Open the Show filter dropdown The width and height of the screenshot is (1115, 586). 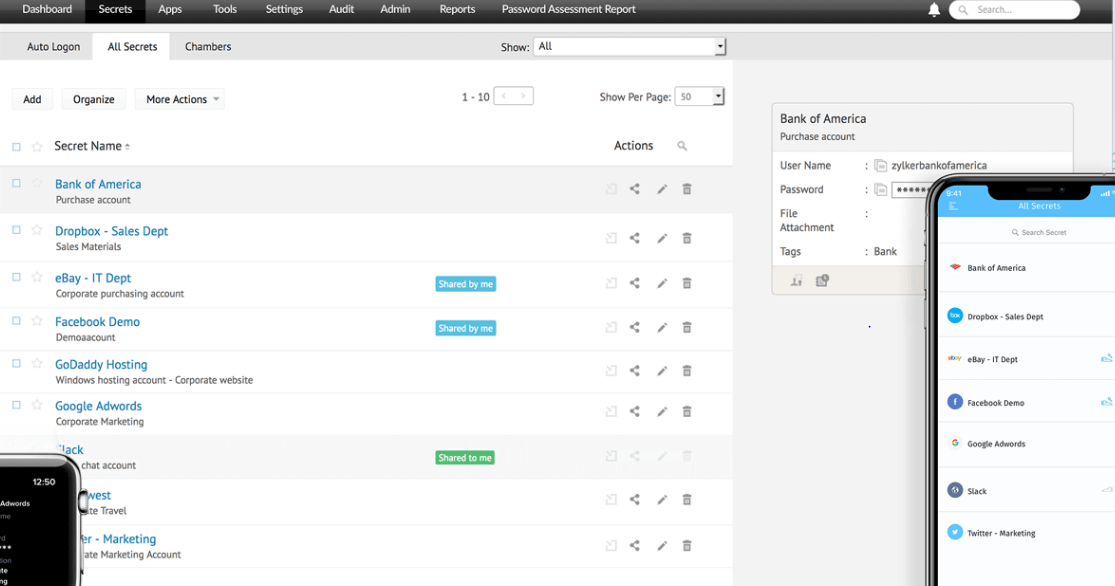tap(629, 47)
